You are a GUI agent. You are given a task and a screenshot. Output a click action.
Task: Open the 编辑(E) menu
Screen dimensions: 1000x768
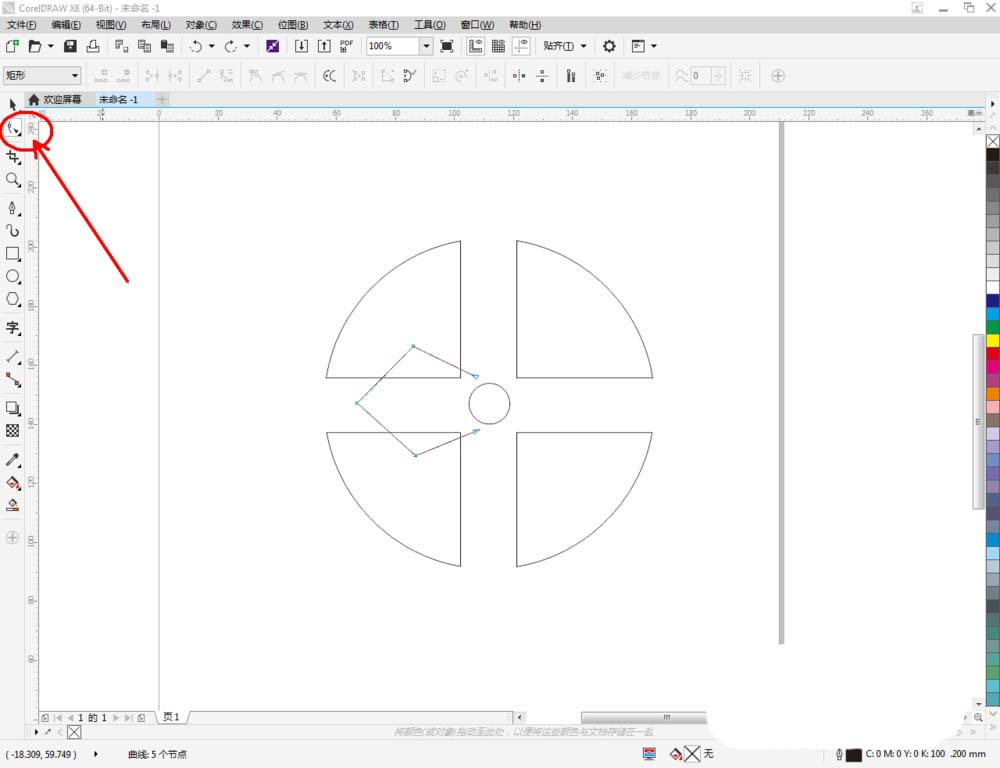[66, 25]
